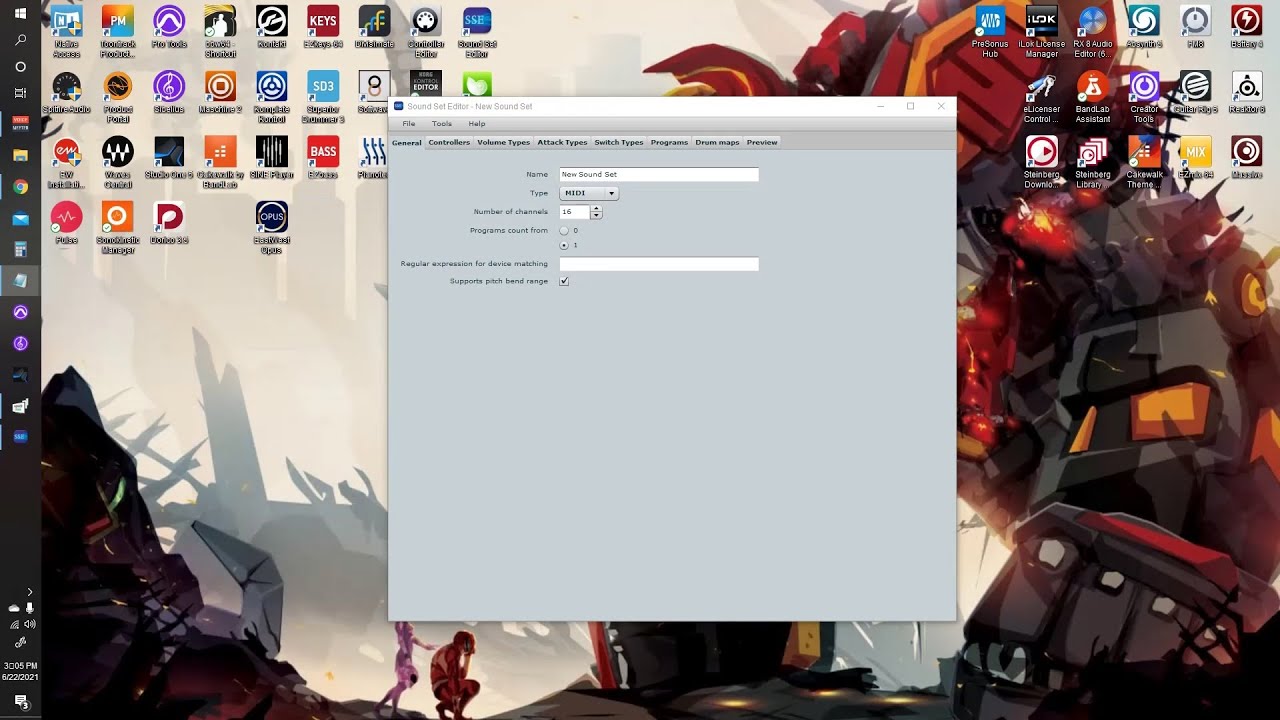Select the Pro Tools desktop shortcut
The height and width of the screenshot is (720, 1280).
click(169, 27)
